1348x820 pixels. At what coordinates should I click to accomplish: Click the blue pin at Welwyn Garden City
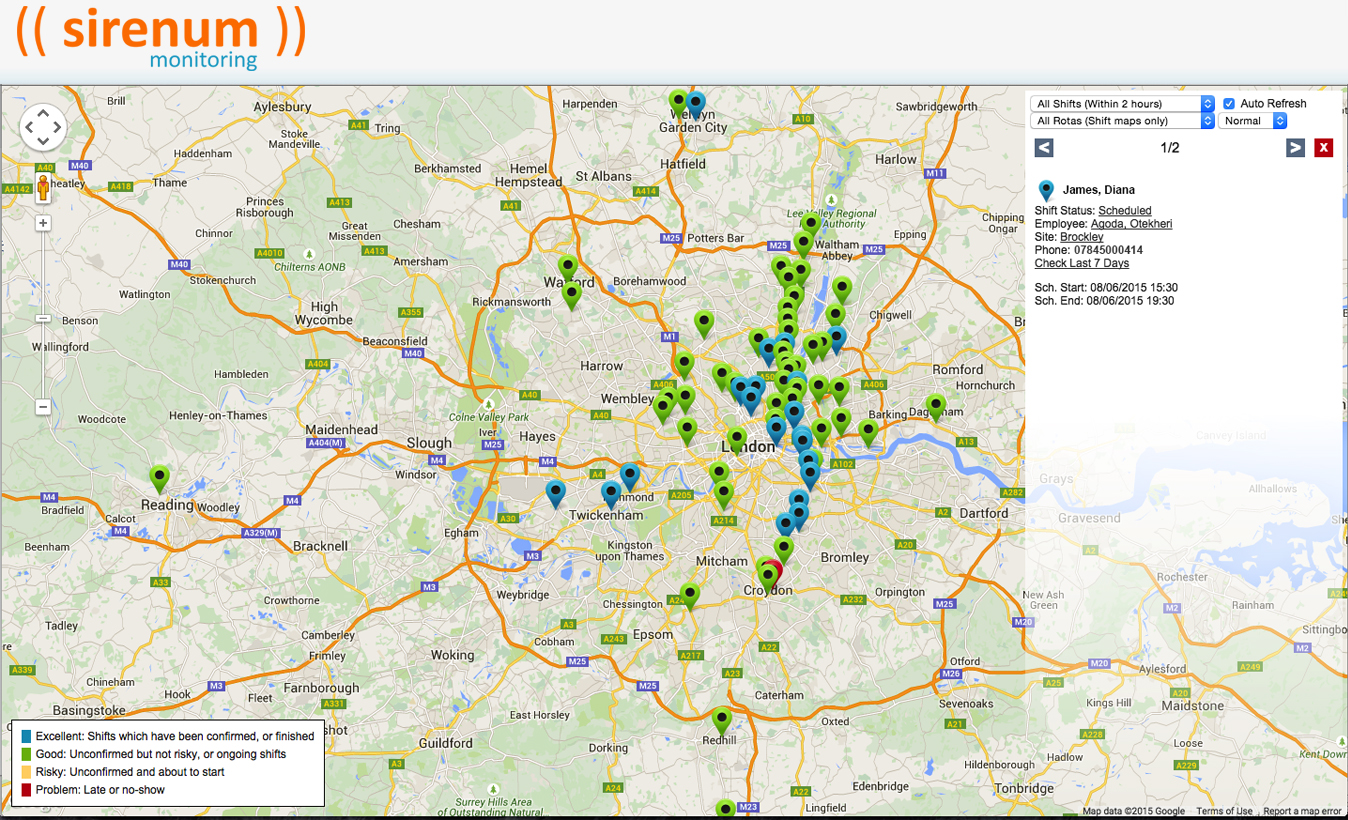click(x=696, y=103)
